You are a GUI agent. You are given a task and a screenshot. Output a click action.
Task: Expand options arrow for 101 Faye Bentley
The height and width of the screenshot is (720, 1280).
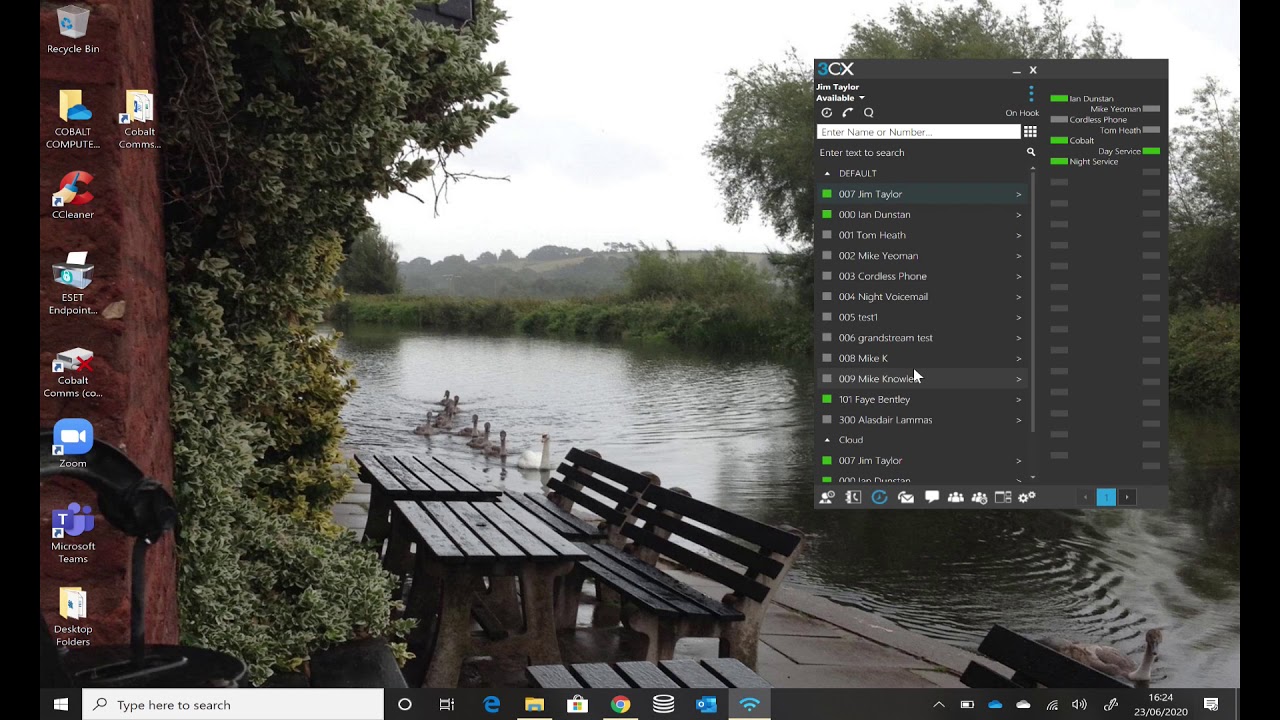(x=1019, y=399)
